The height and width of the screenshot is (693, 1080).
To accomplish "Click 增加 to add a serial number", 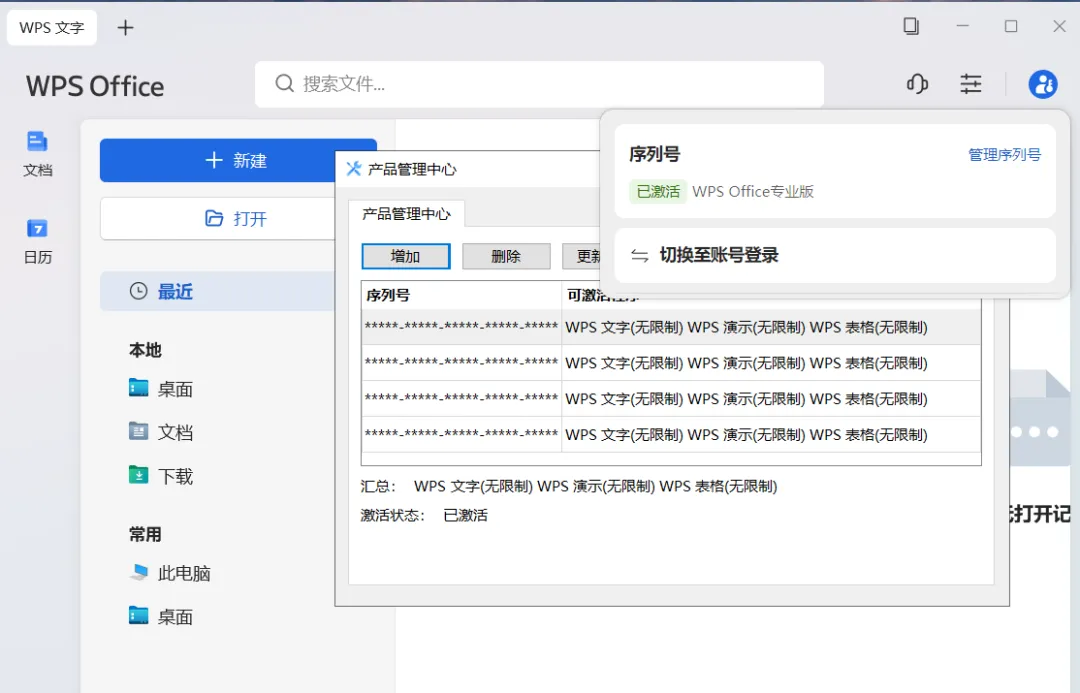I will (406, 256).
